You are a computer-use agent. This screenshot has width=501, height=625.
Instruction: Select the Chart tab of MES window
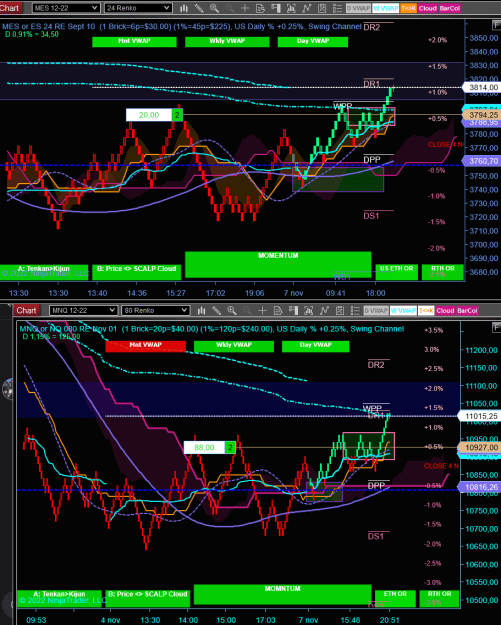10,8
